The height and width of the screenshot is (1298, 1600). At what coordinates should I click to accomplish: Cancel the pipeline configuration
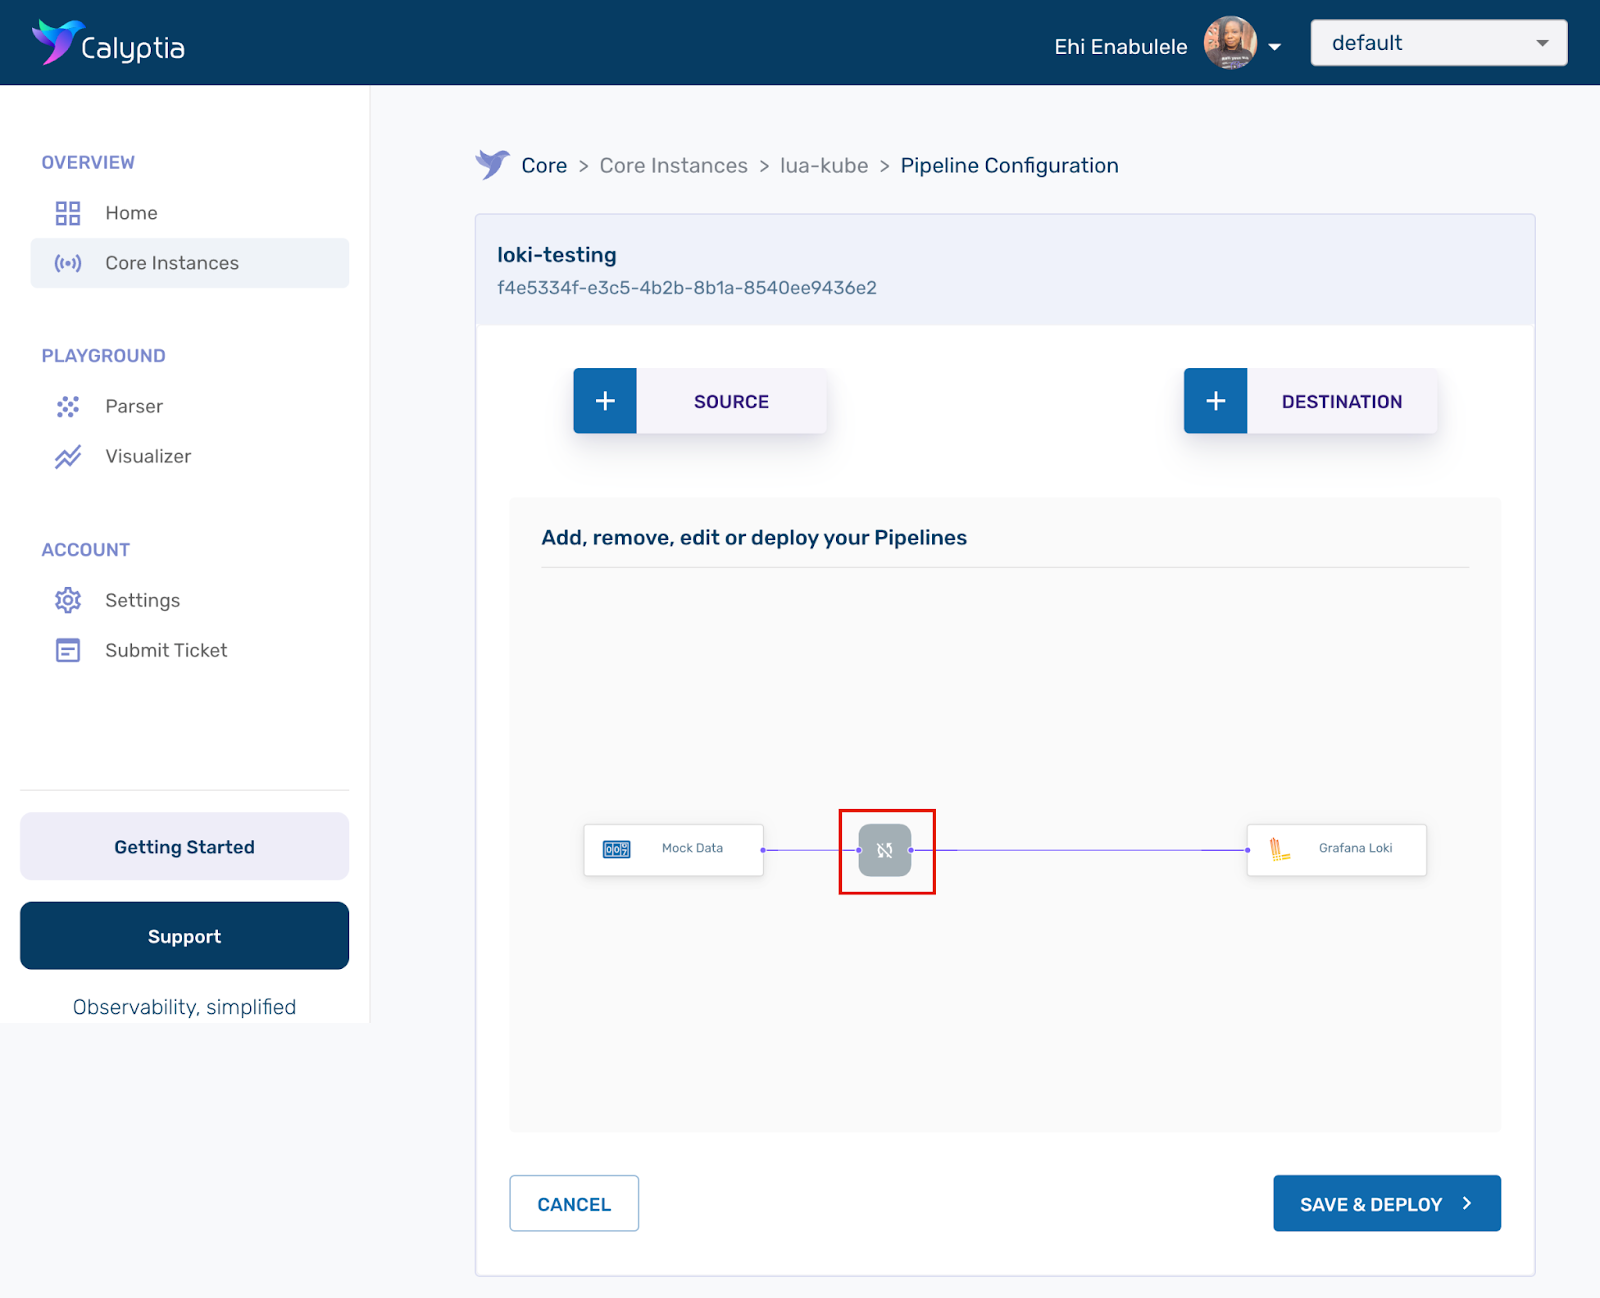pos(574,1203)
